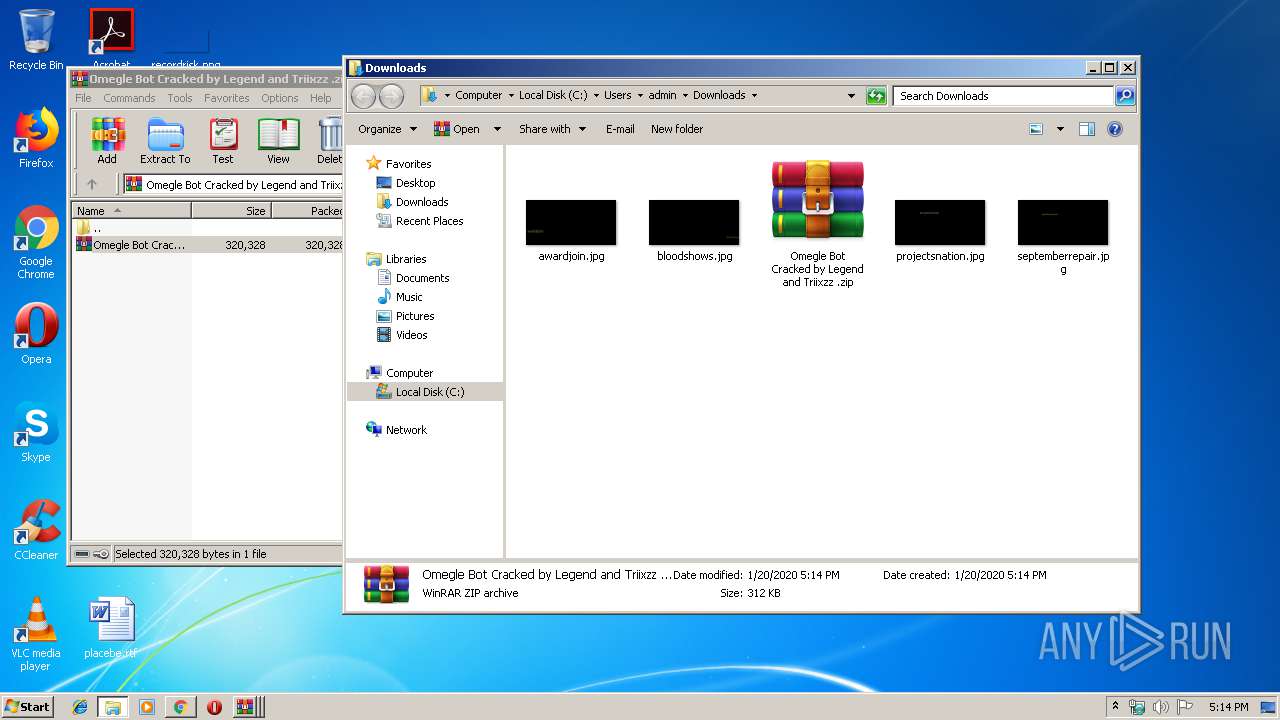Image resolution: width=1280 pixels, height=720 pixels.
Task: Click the E-mail button in Explorer toolbar
Action: tap(620, 129)
